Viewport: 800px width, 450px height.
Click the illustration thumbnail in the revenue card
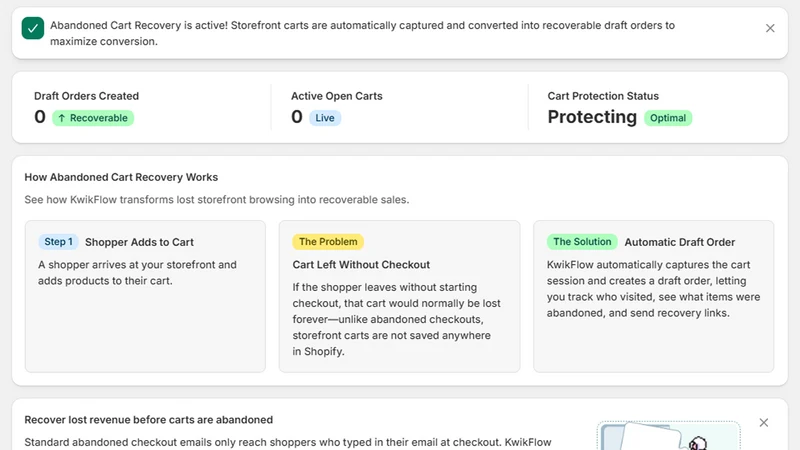click(669, 436)
